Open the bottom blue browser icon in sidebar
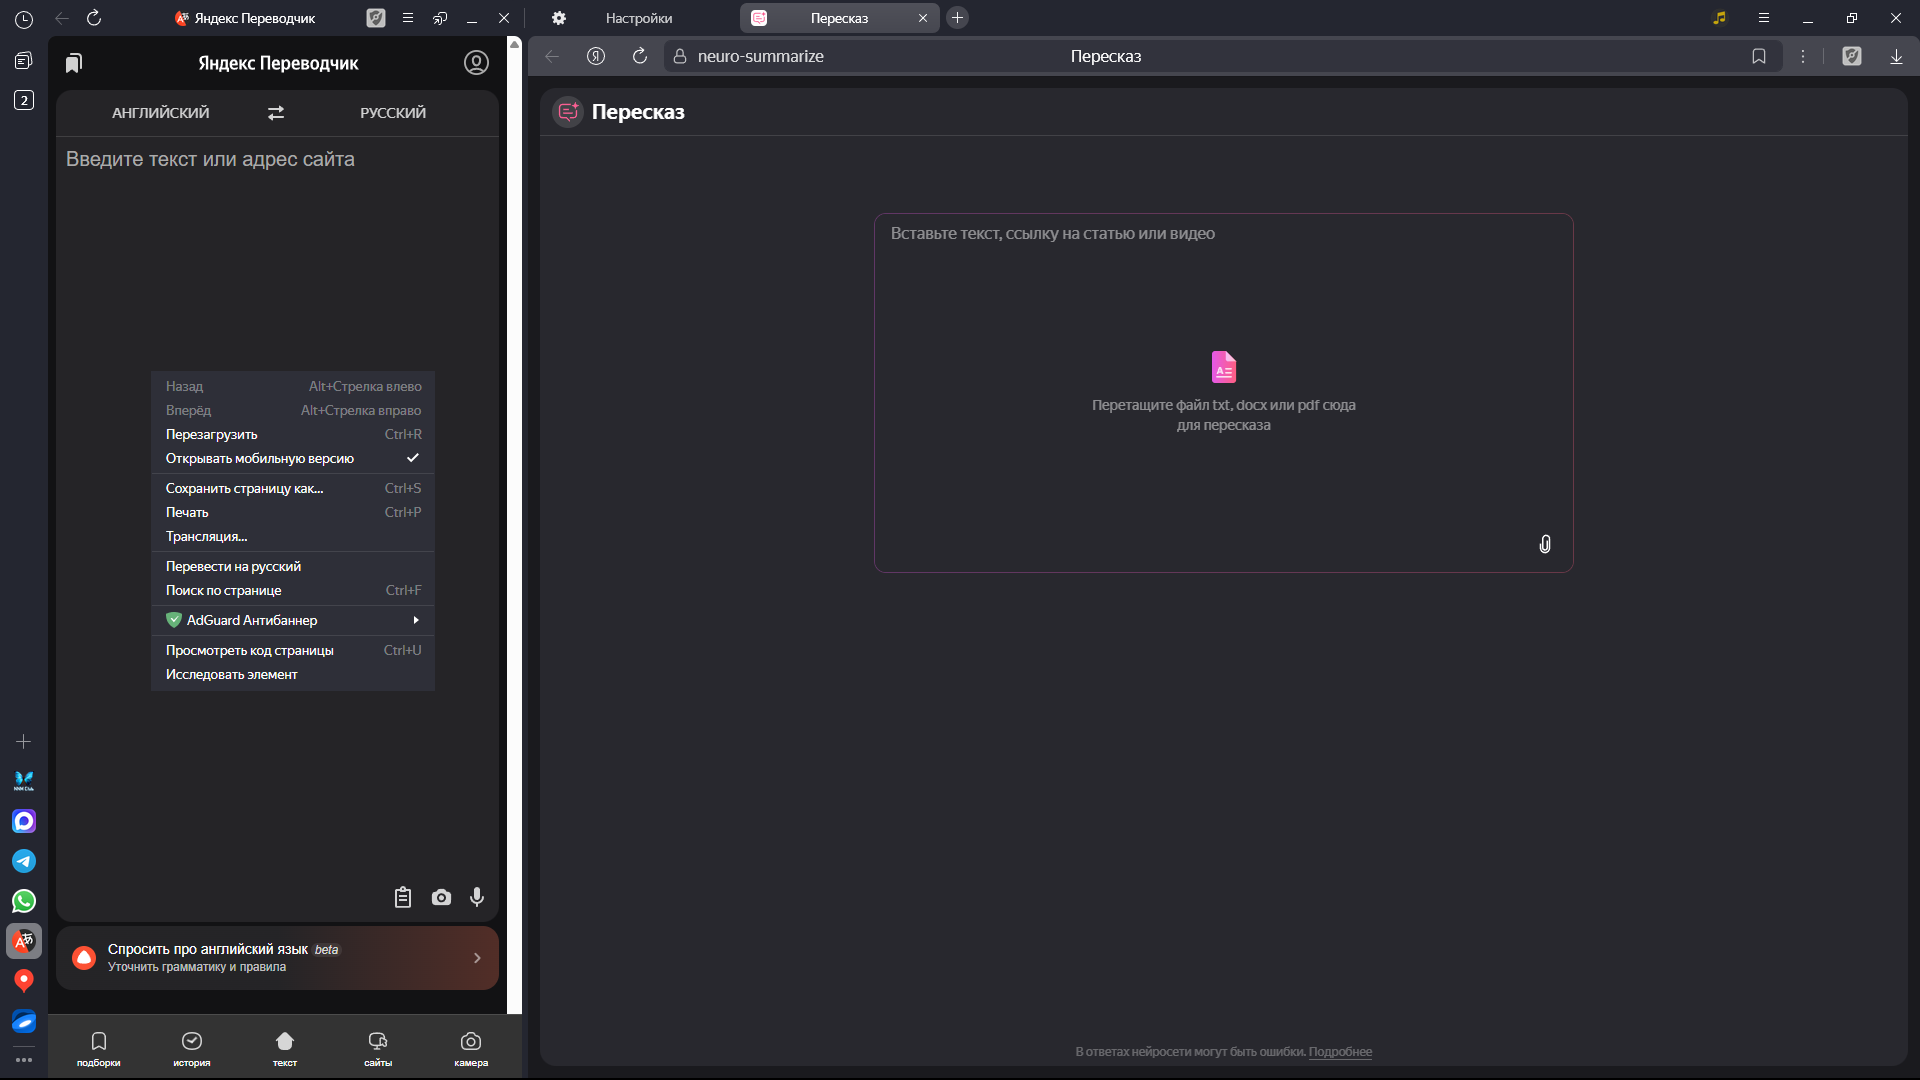The width and height of the screenshot is (1920, 1080). [24, 1021]
